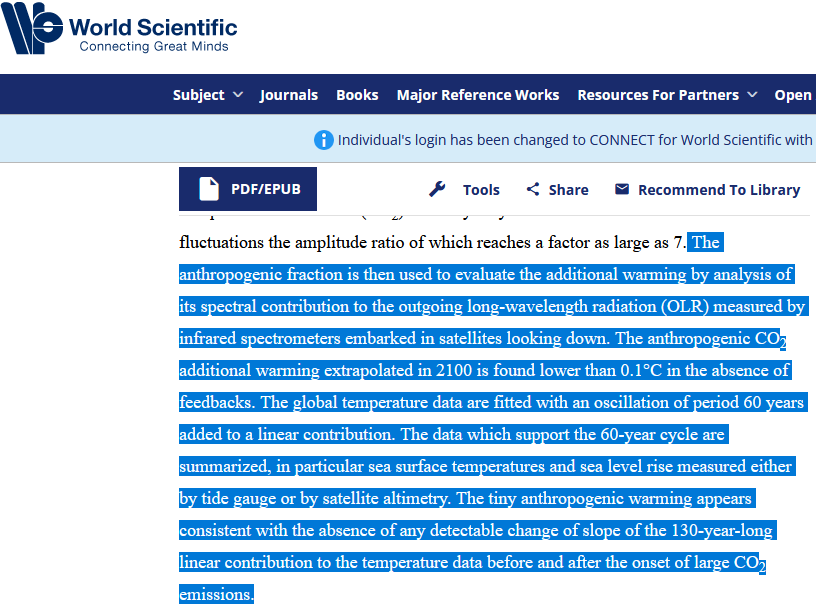Open Major Reference Works
The width and height of the screenshot is (816, 606).
(478, 95)
